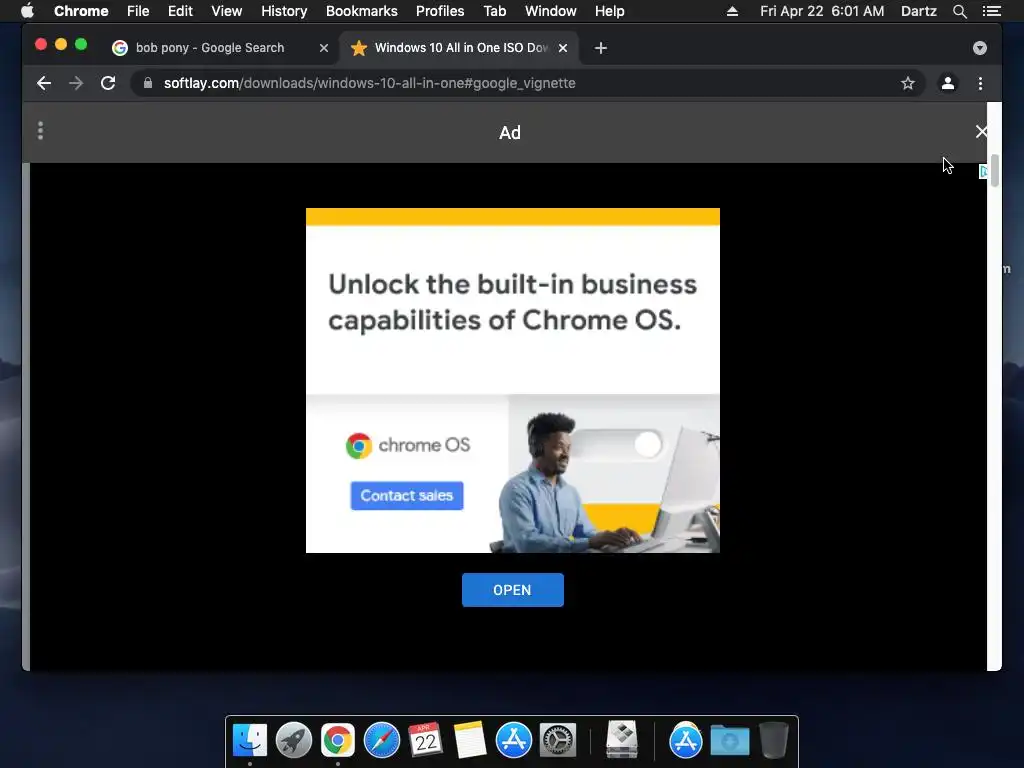Open Spotlight search magnifier
The height and width of the screenshot is (768, 1024).
959,11
